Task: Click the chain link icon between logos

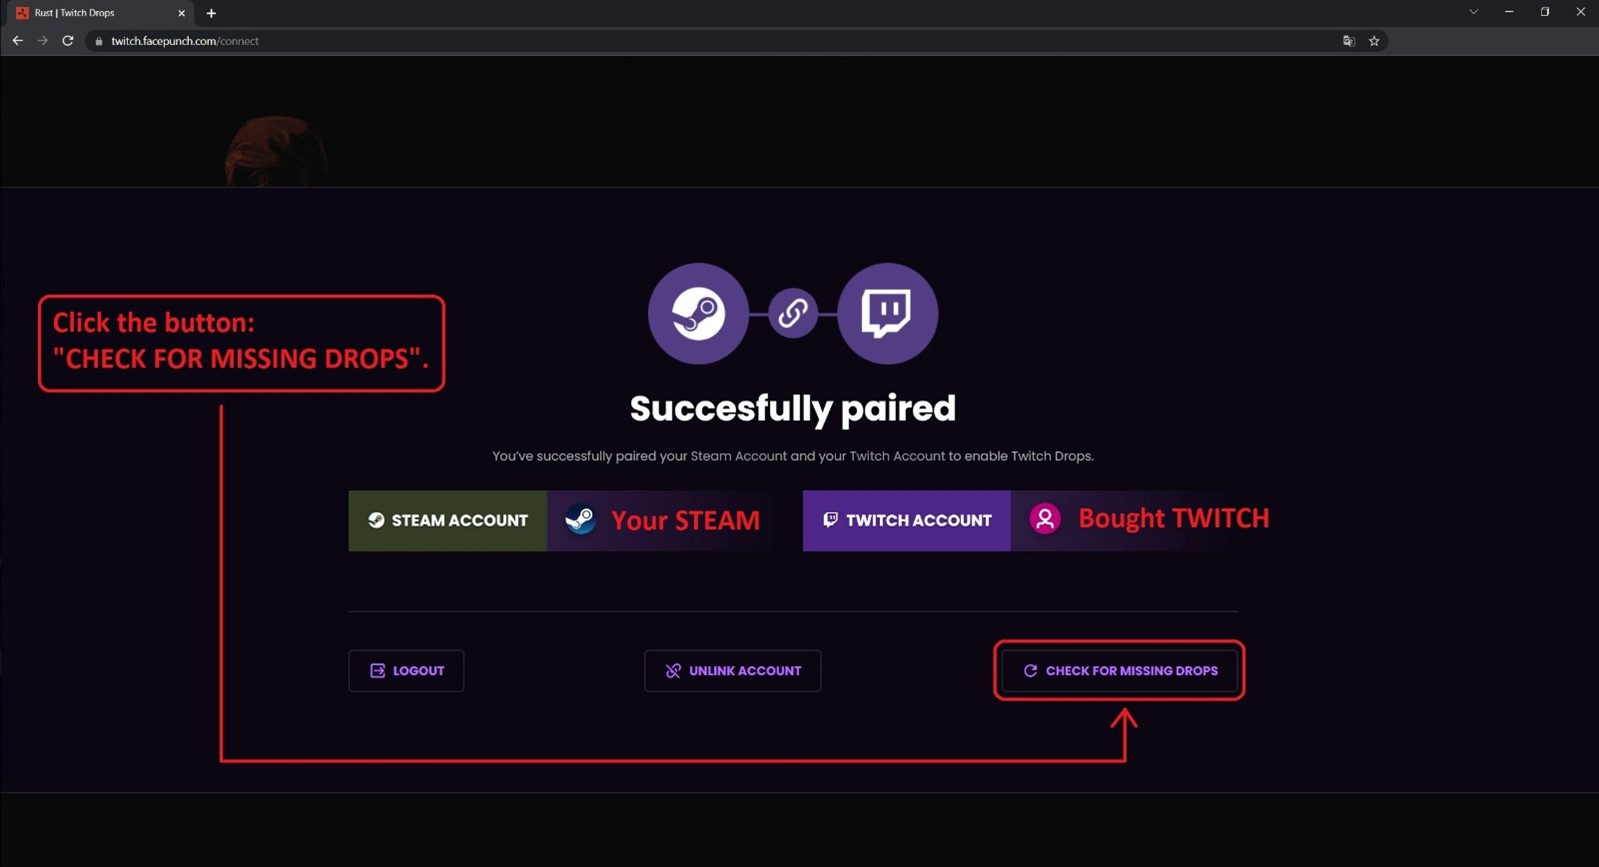Action: pyautogui.click(x=793, y=313)
